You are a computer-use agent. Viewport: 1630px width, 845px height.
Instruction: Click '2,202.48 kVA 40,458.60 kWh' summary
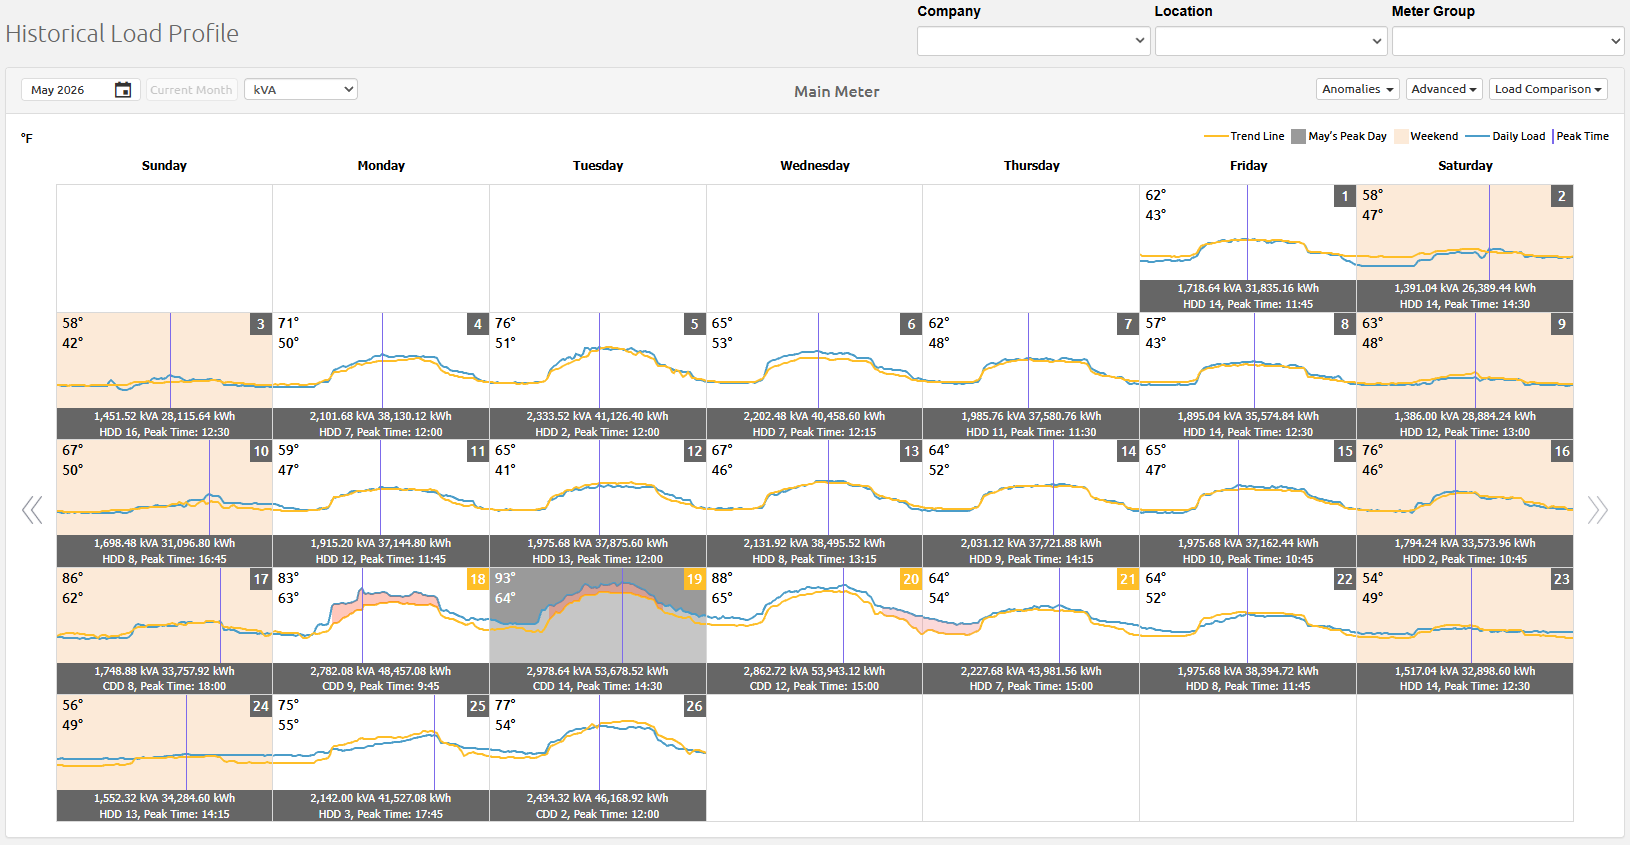point(815,416)
